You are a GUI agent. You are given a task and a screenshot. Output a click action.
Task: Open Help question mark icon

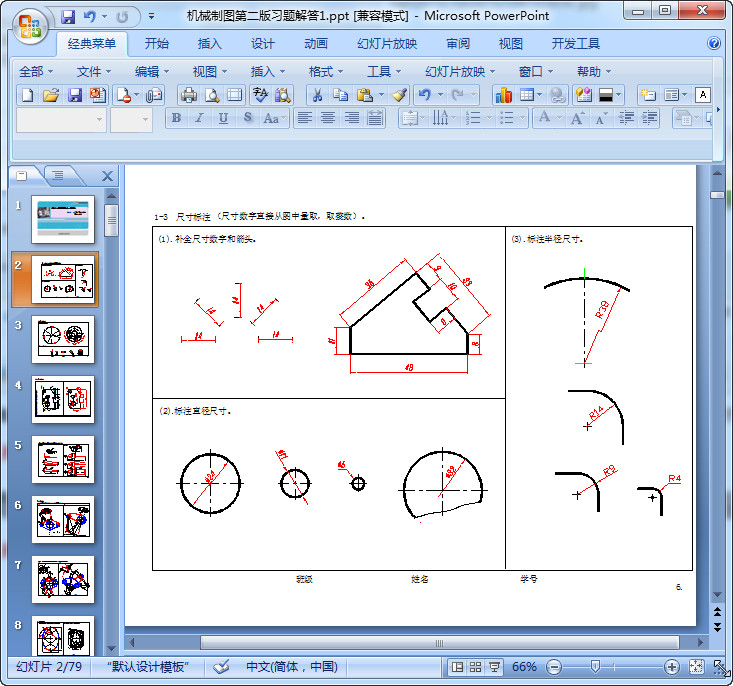714,43
